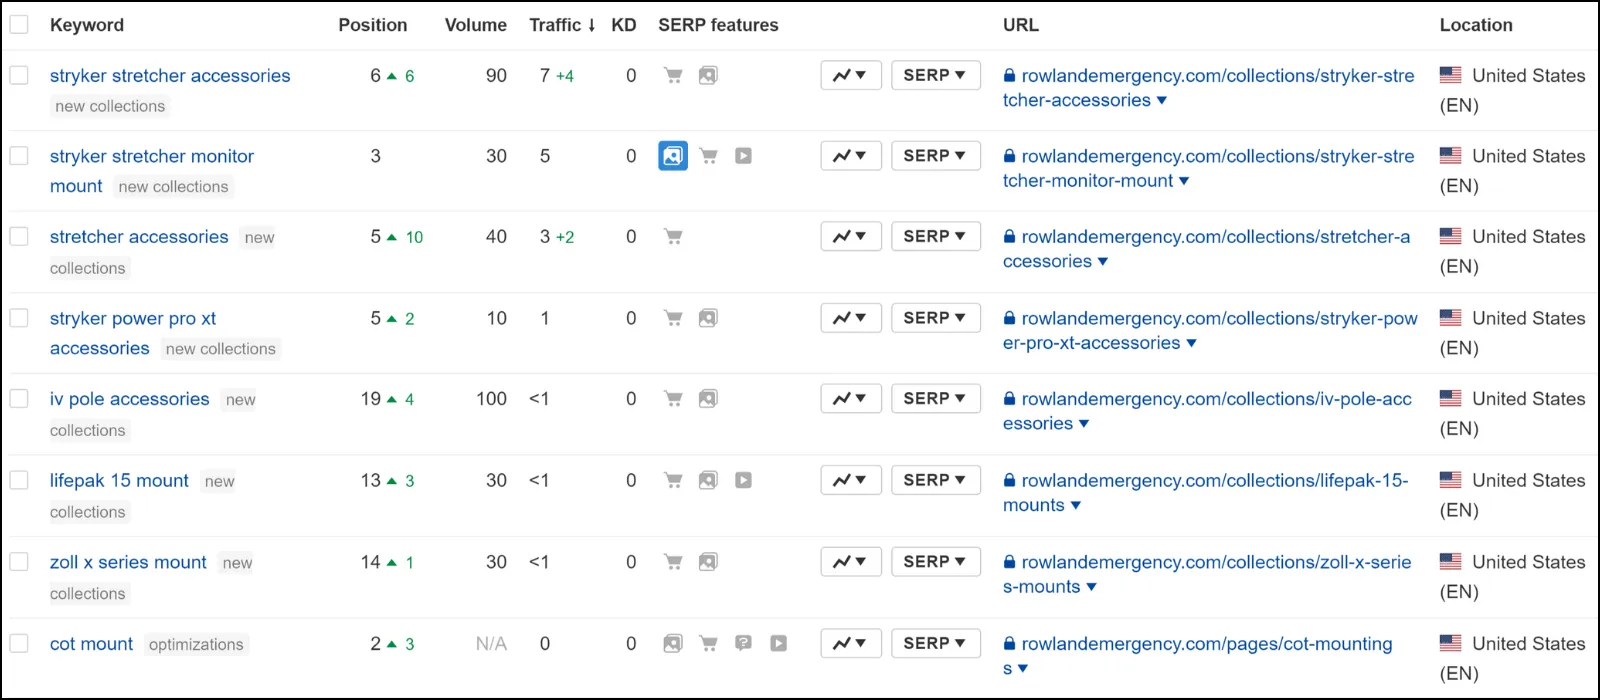Check the stryker power pro xt accessories checkbox
This screenshot has height=700, width=1600.
19,318
